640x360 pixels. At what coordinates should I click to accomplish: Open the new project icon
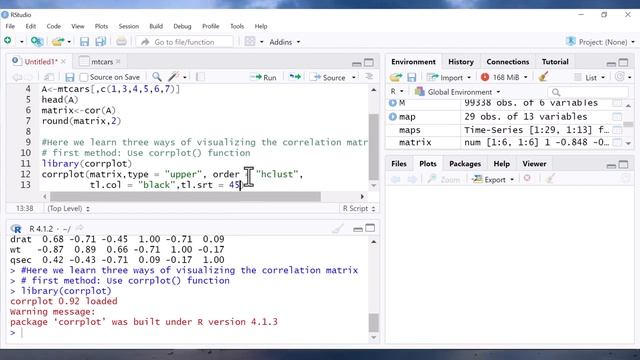pyautogui.click(x=37, y=41)
